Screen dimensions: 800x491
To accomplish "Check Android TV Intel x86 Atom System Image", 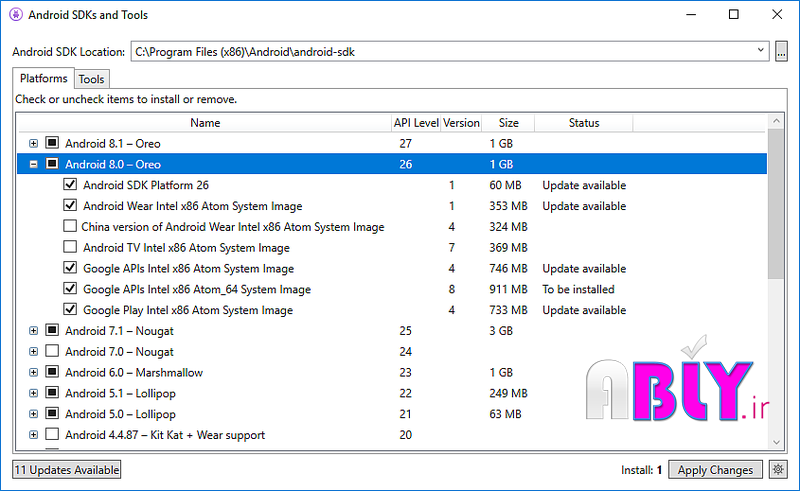I will click(x=70, y=247).
